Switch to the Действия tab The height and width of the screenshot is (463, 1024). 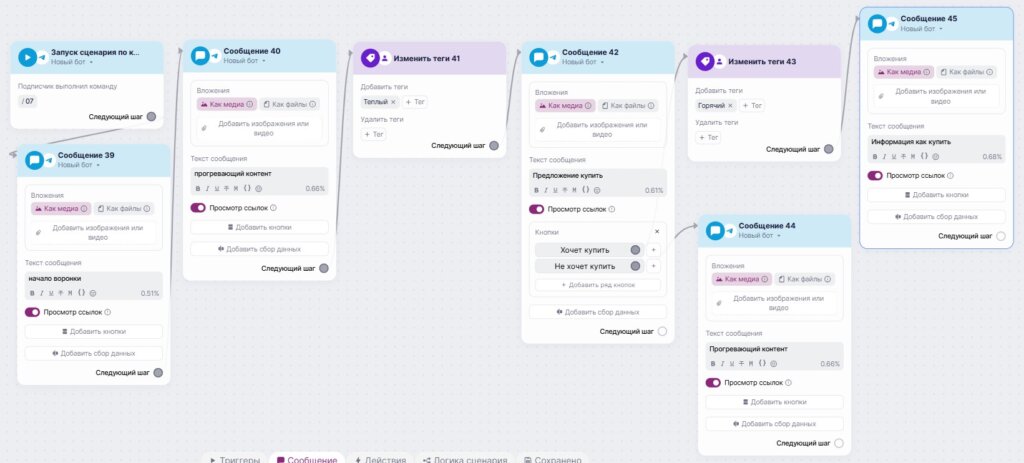click(380, 460)
